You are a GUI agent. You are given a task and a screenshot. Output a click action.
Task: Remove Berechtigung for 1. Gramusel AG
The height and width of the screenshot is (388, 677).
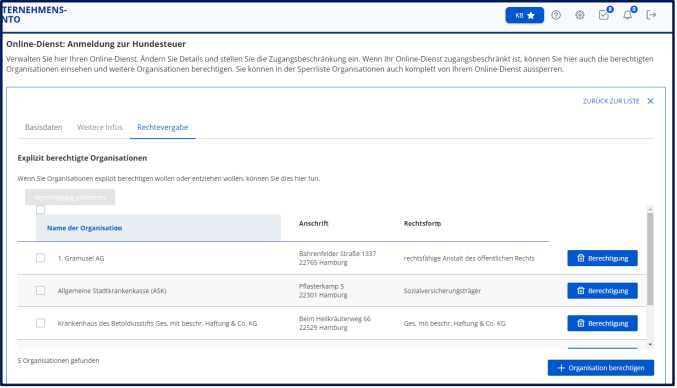pos(604,259)
